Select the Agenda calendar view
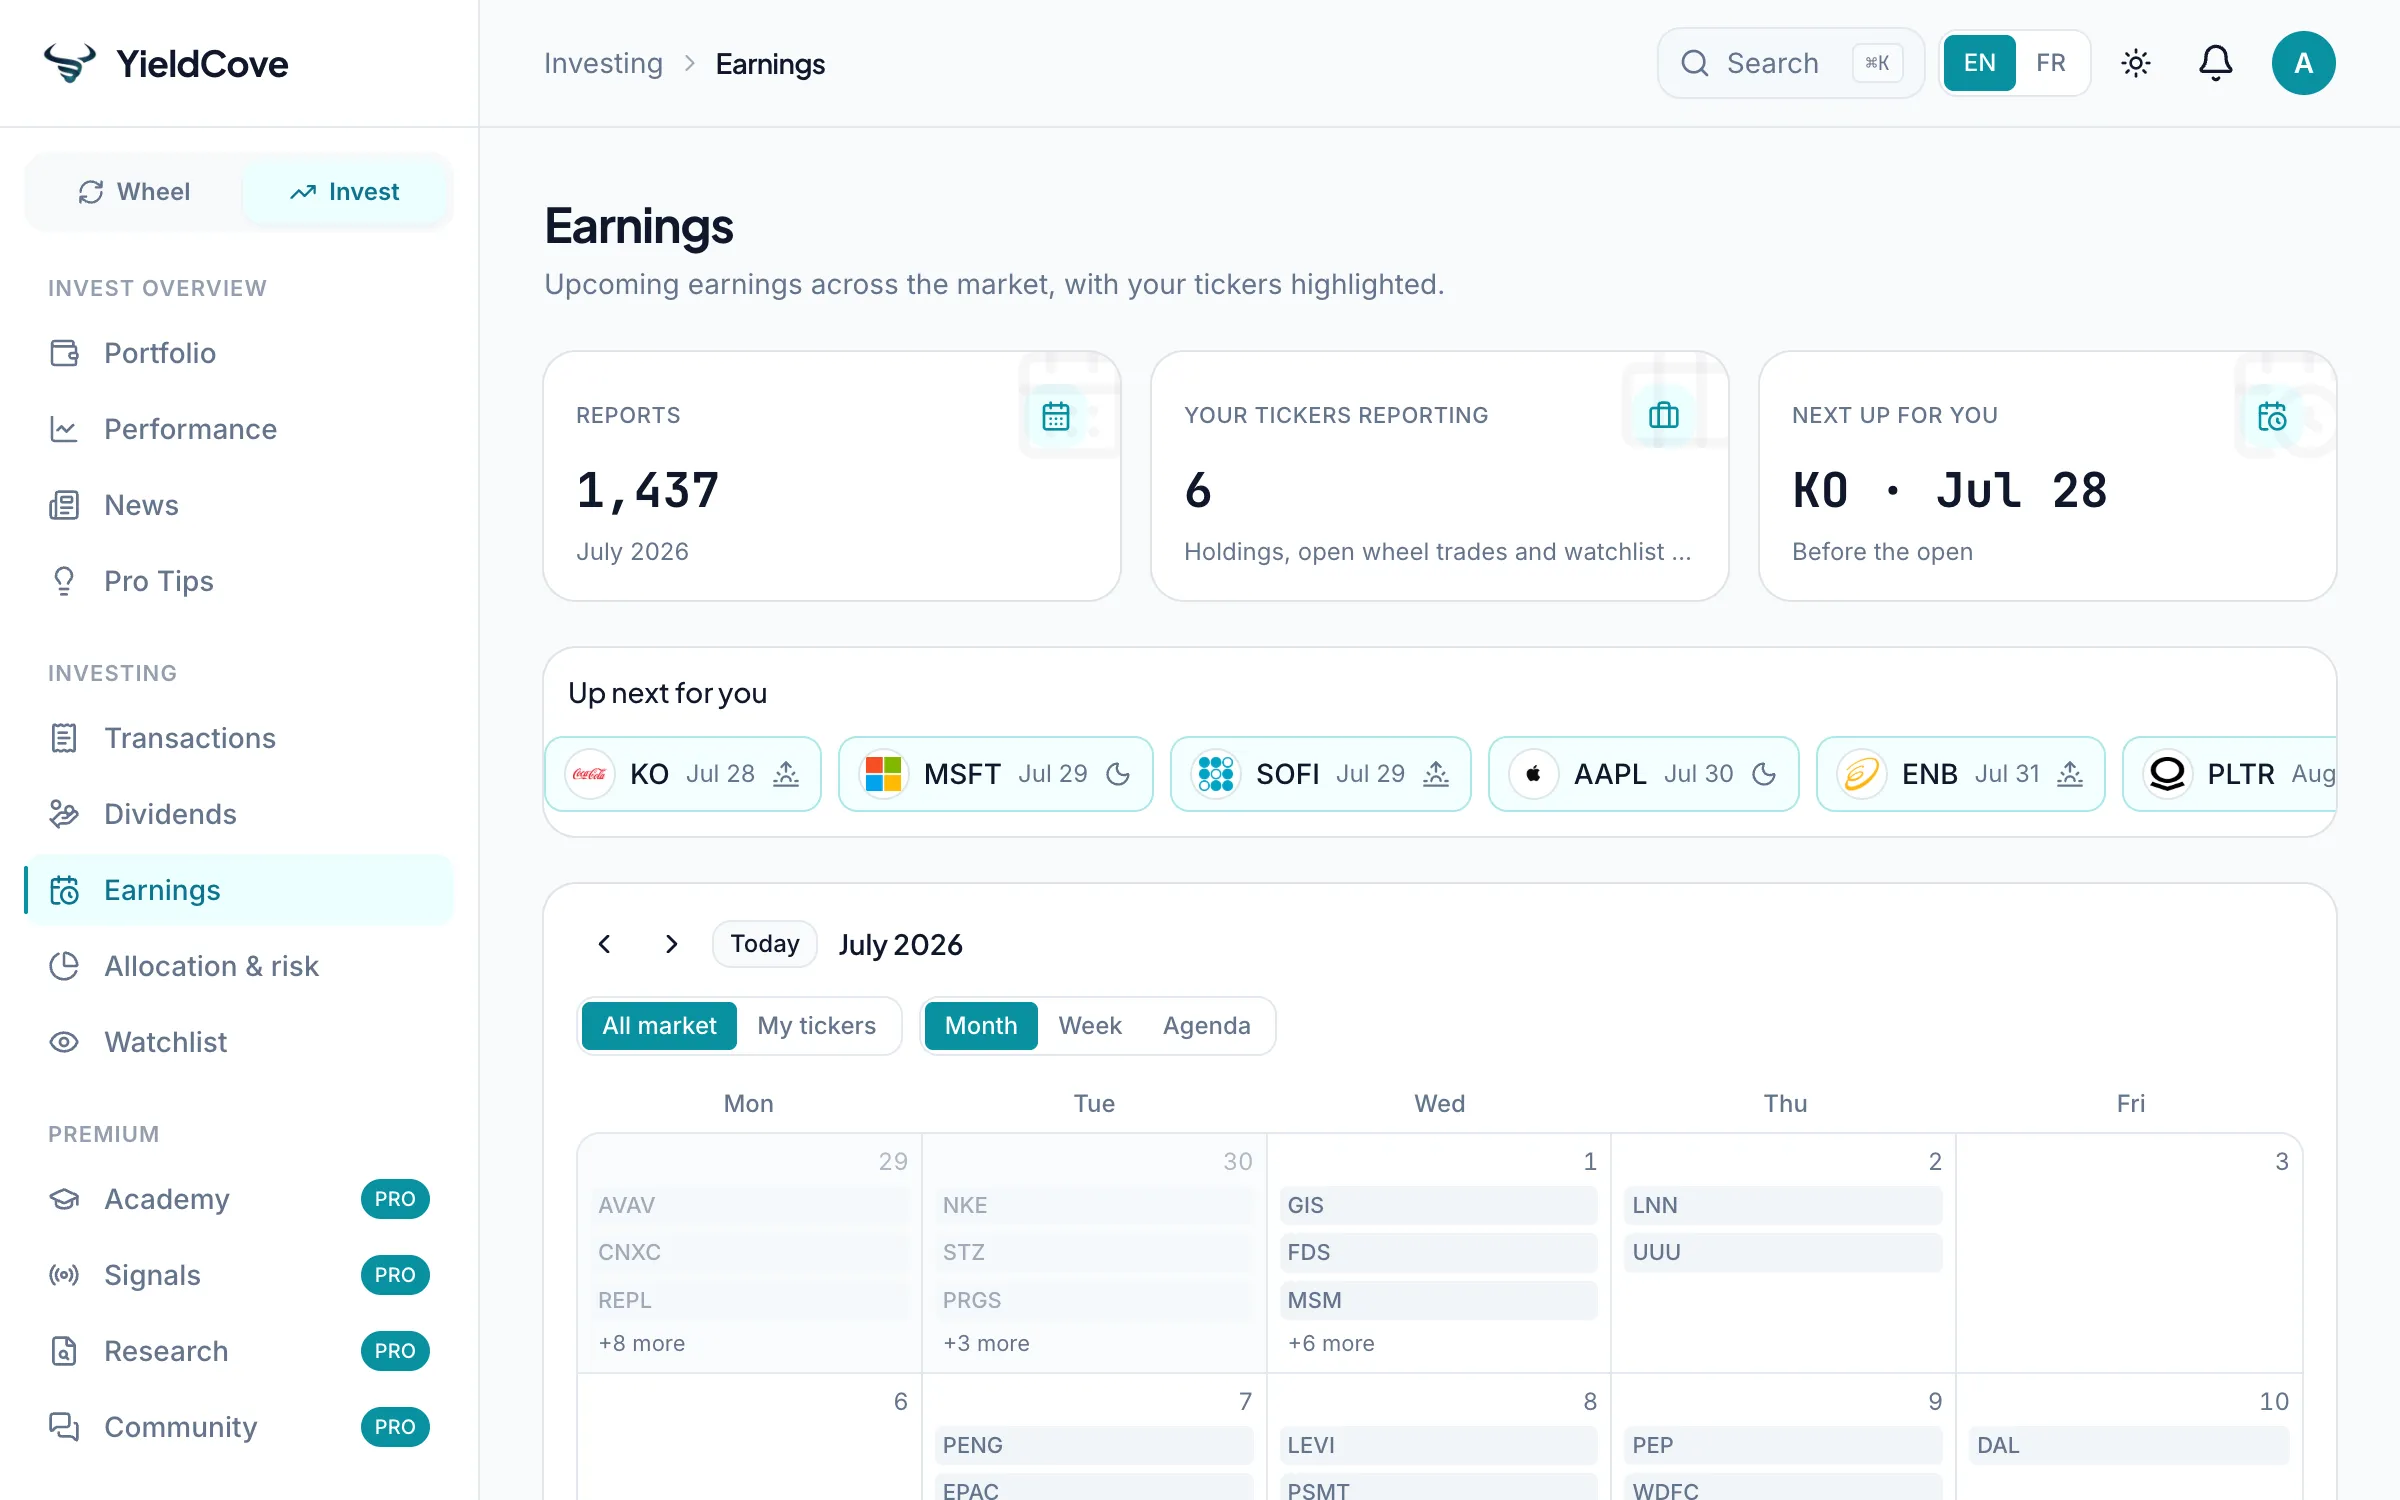Image resolution: width=2400 pixels, height=1500 pixels. coord(1206,1026)
